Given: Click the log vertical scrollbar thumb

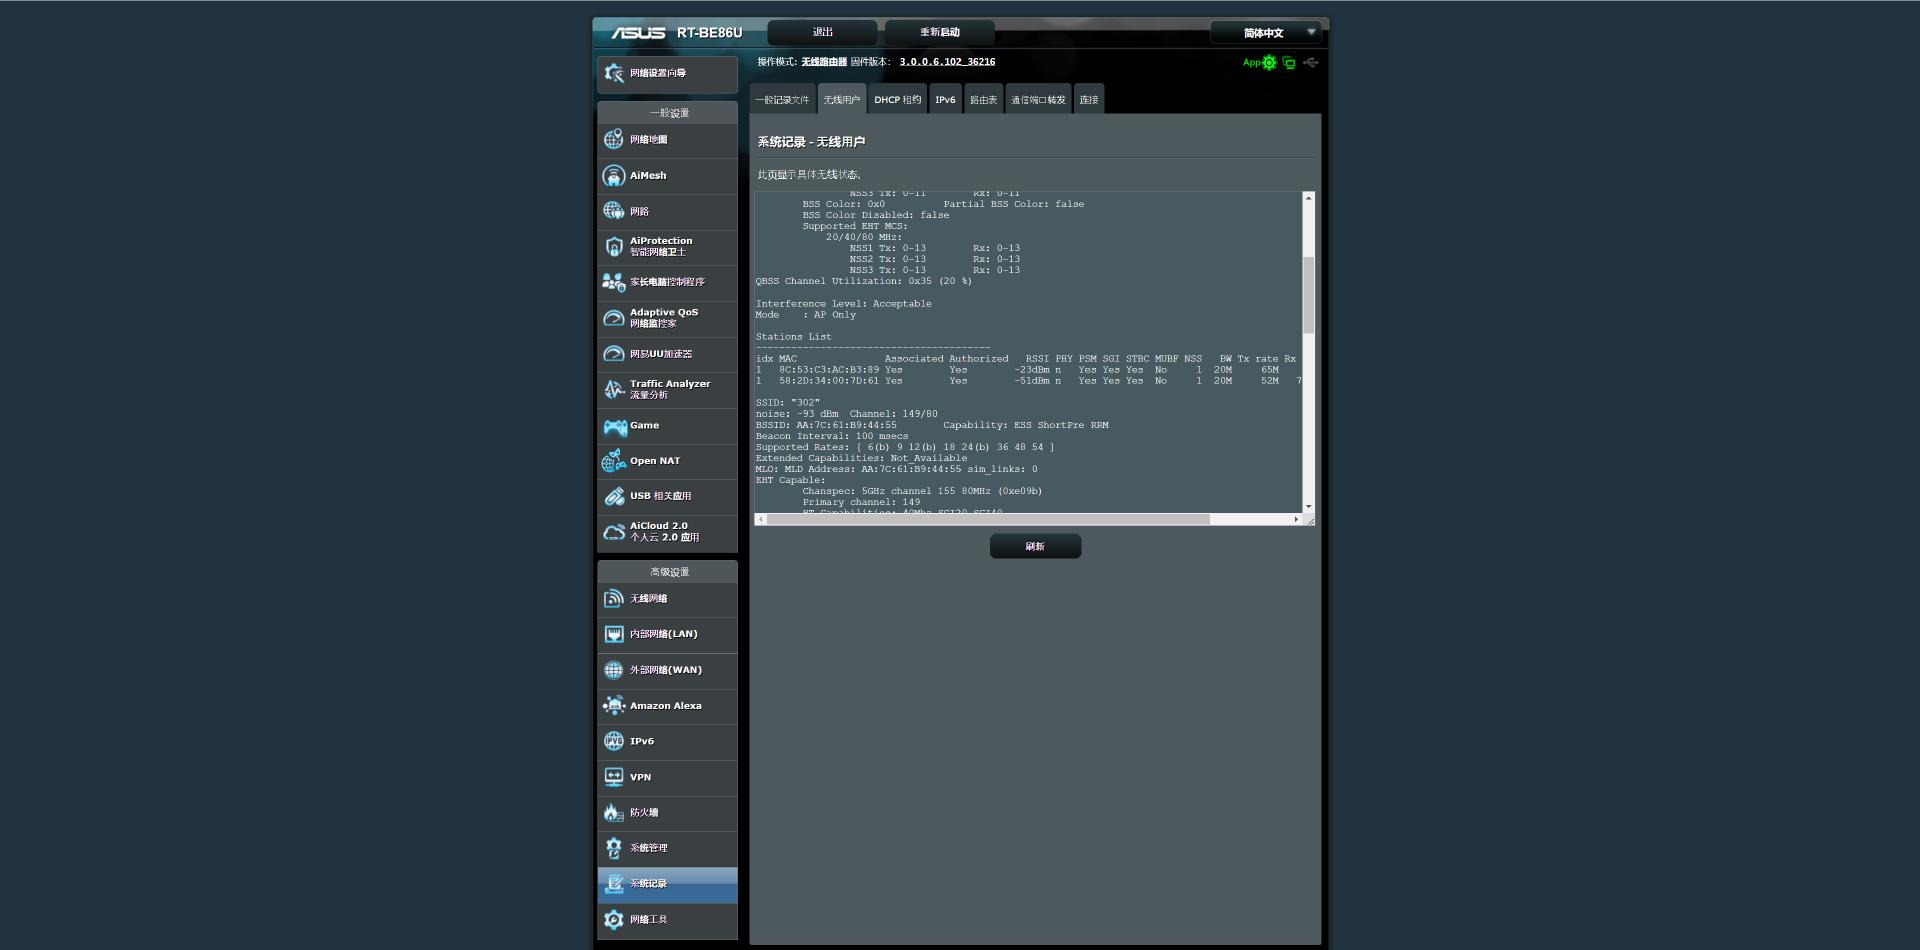Looking at the screenshot, I should pyautogui.click(x=1308, y=295).
